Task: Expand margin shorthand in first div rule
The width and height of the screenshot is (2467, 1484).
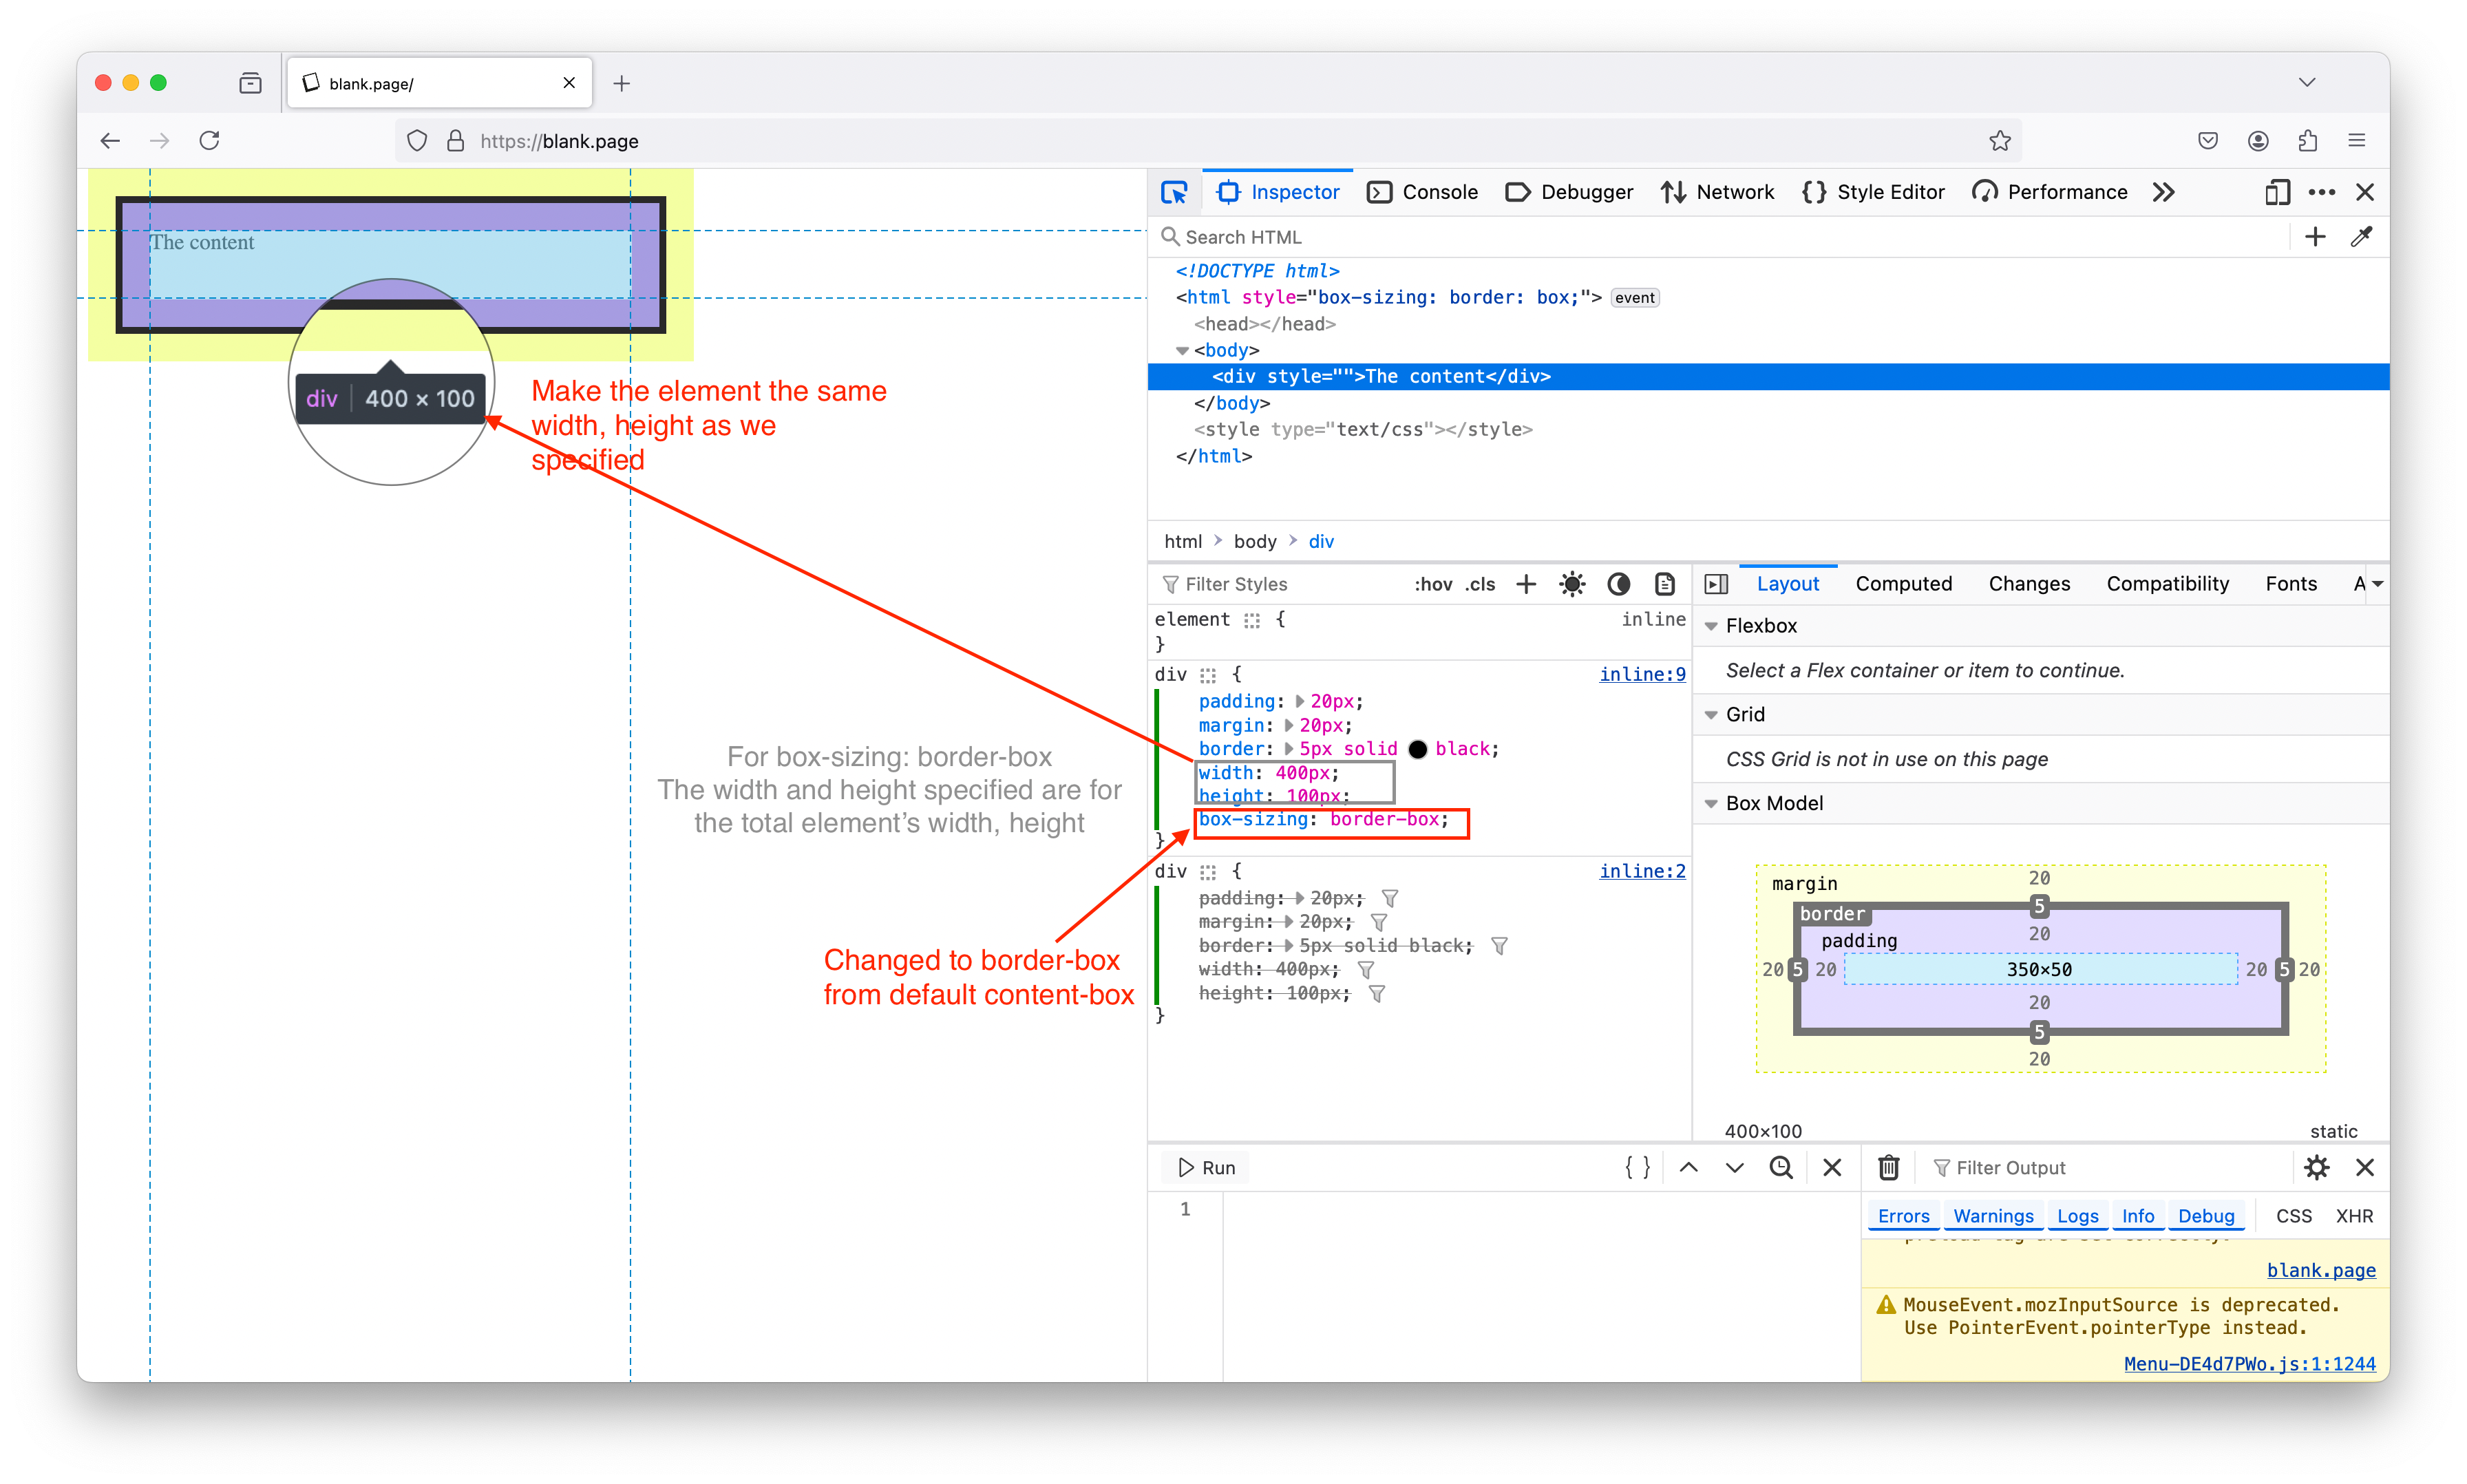Action: (1288, 725)
